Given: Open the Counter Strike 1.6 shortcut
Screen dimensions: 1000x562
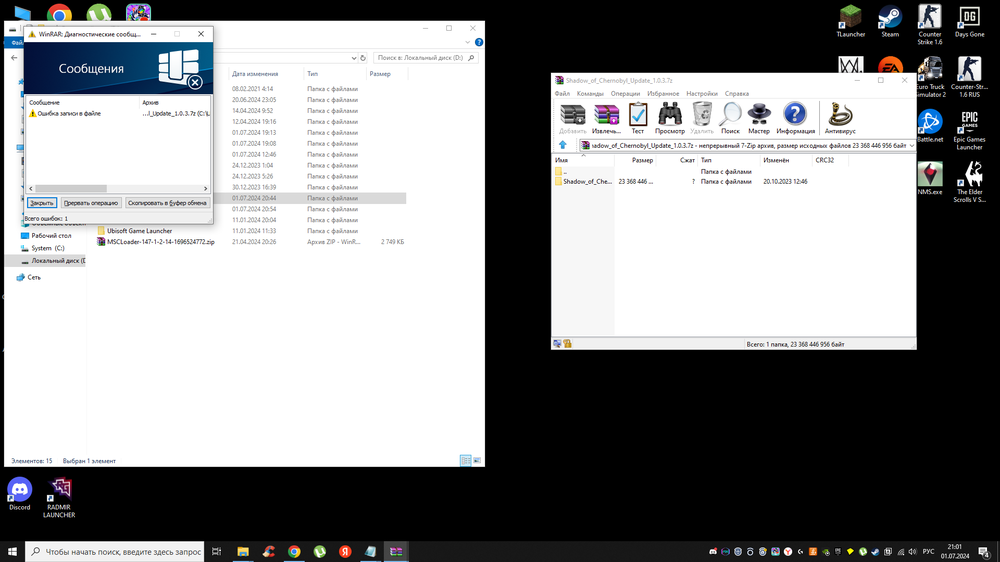Looking at the screenshot, I should [x=930, y=25].
